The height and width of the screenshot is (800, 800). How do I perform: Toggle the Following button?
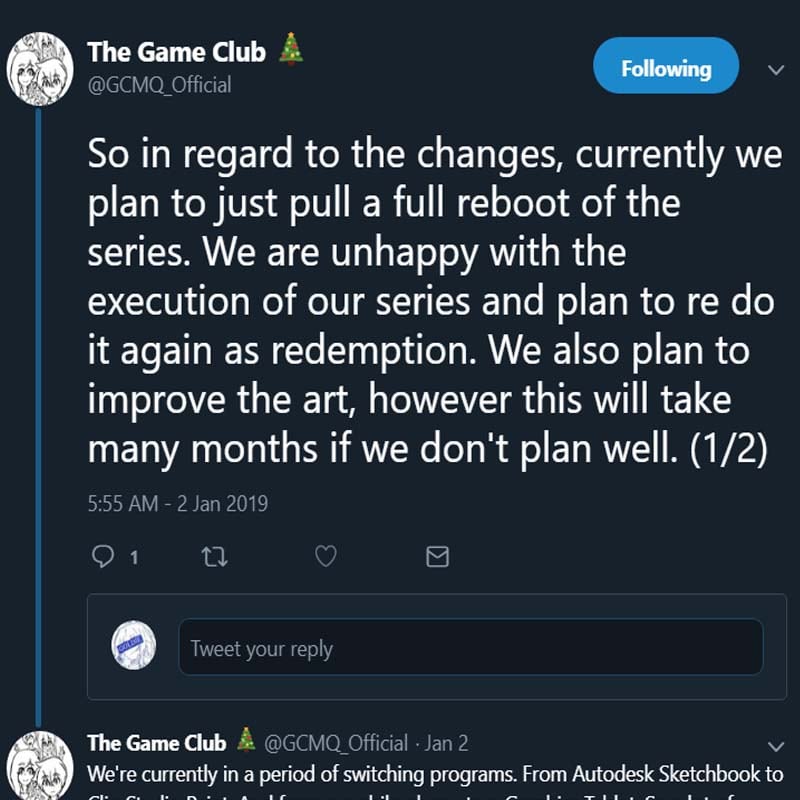point(665,69)
